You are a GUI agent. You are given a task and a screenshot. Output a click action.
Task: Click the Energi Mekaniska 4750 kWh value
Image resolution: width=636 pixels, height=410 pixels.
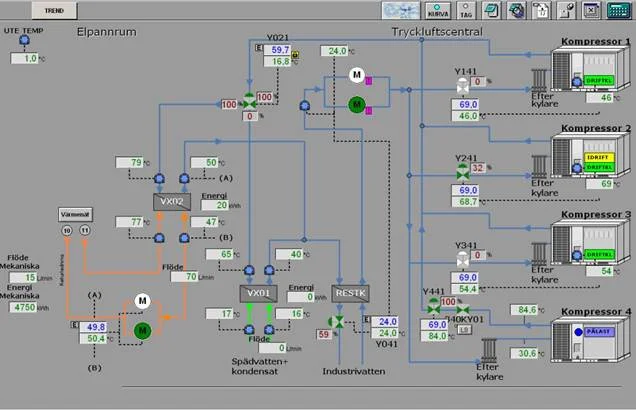(x=23, y=307)
